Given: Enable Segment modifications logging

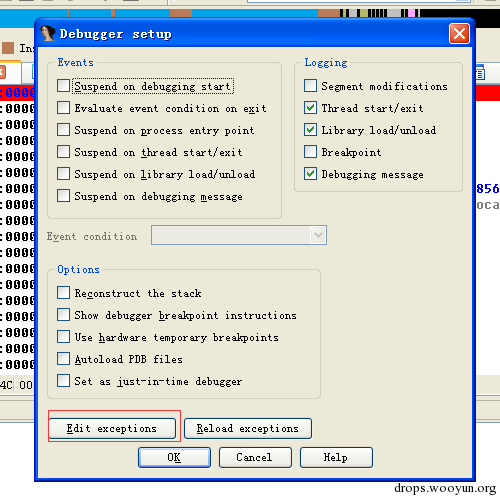Looking at the screenshot, I should tap(310, 86).
